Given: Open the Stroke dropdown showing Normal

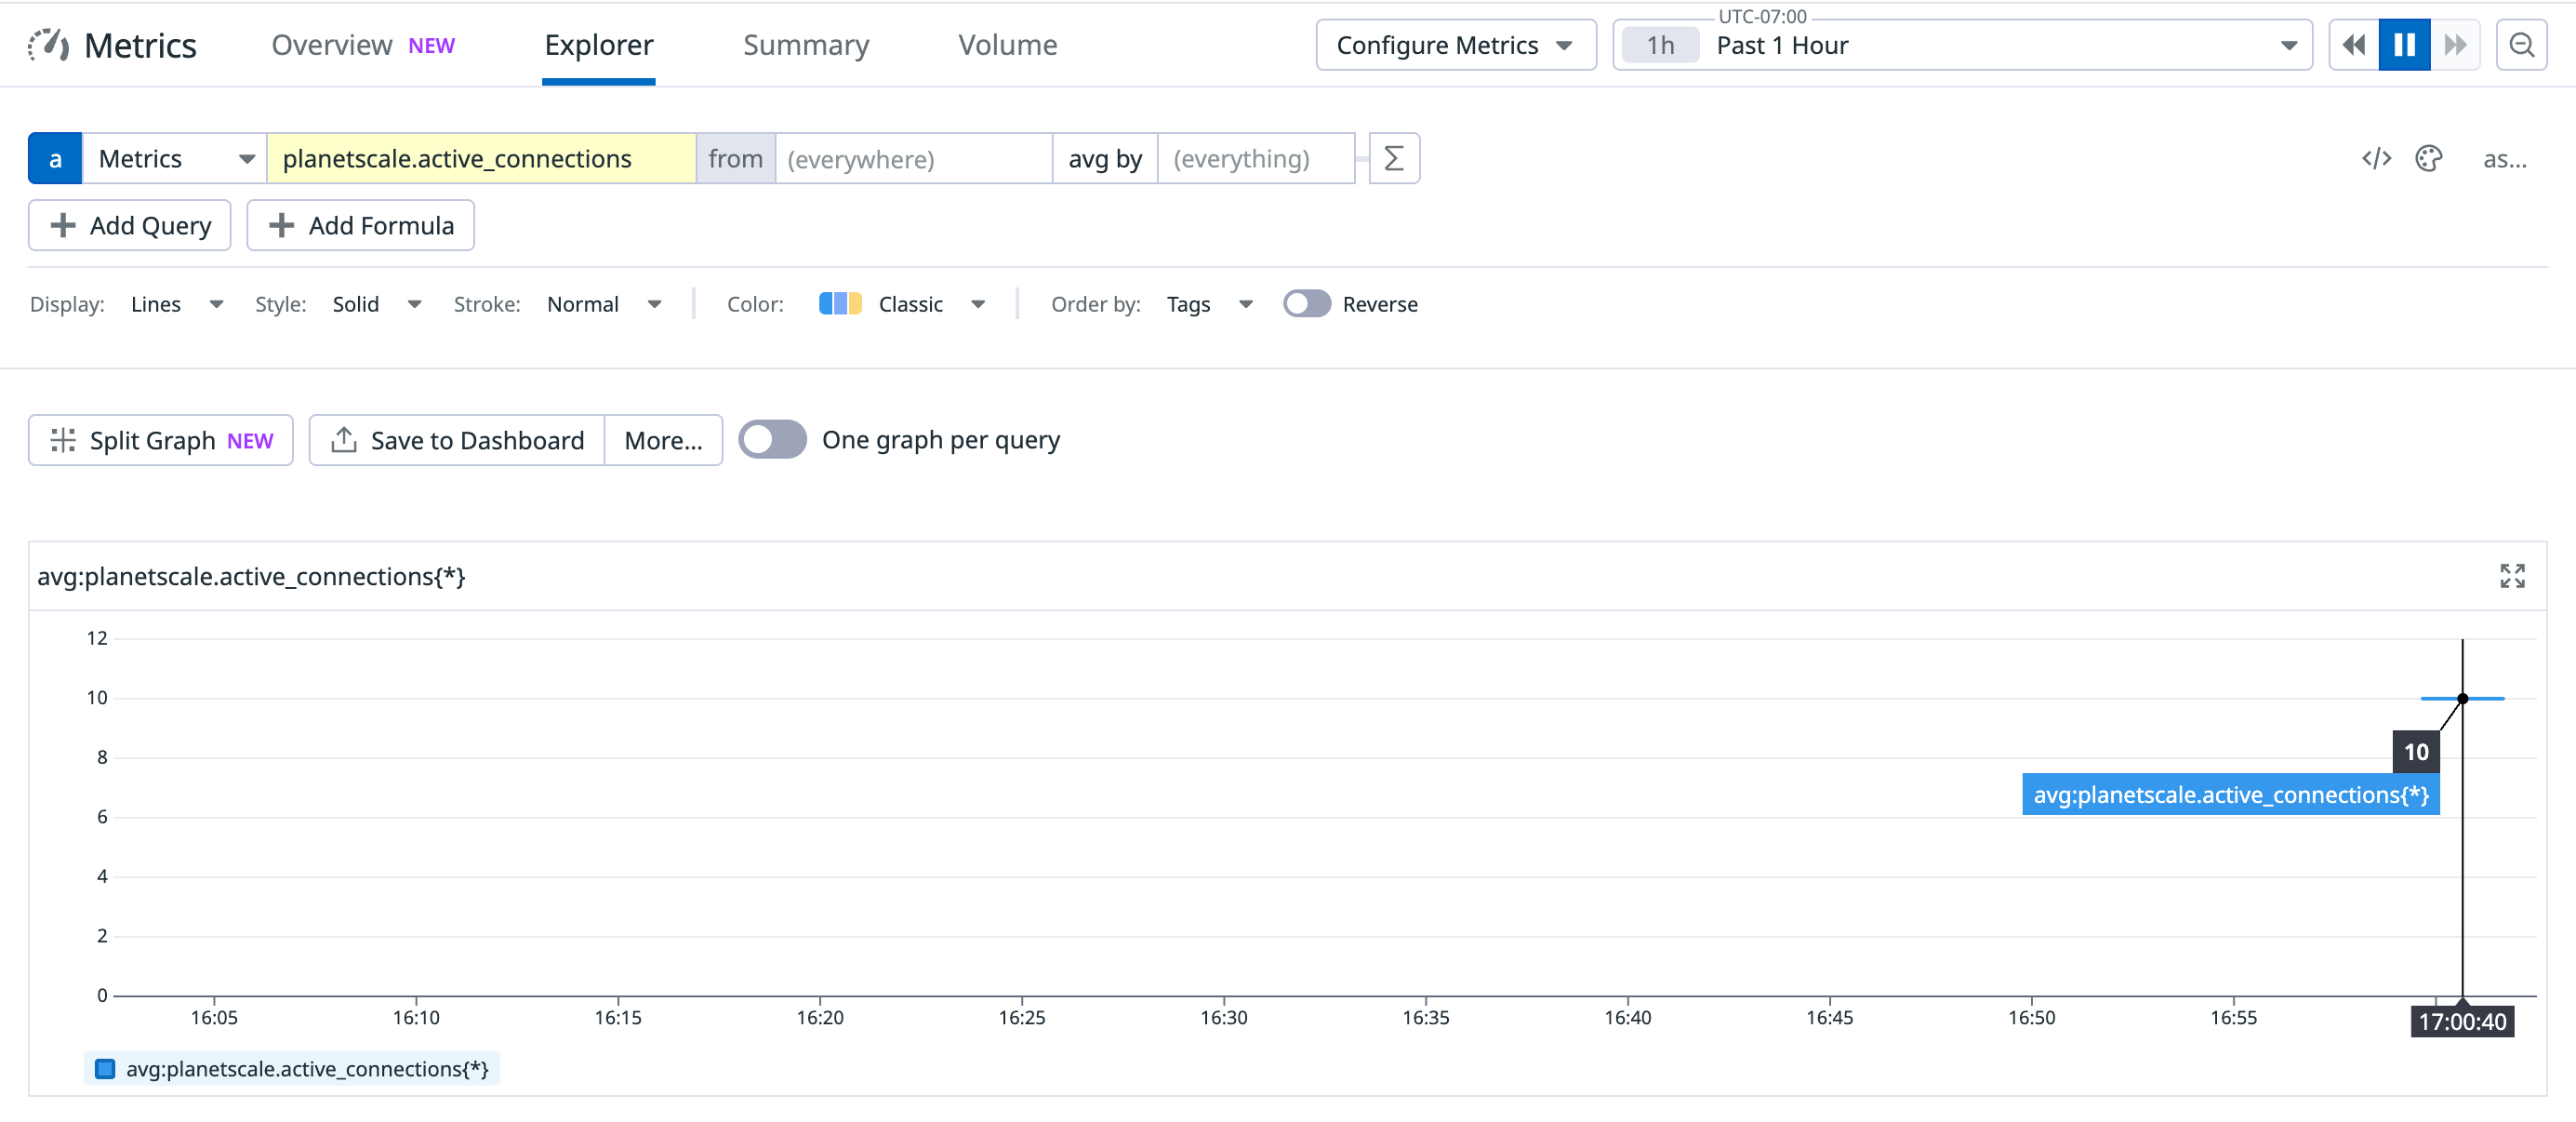Looking at the screenshot, I should pos(604,304).
